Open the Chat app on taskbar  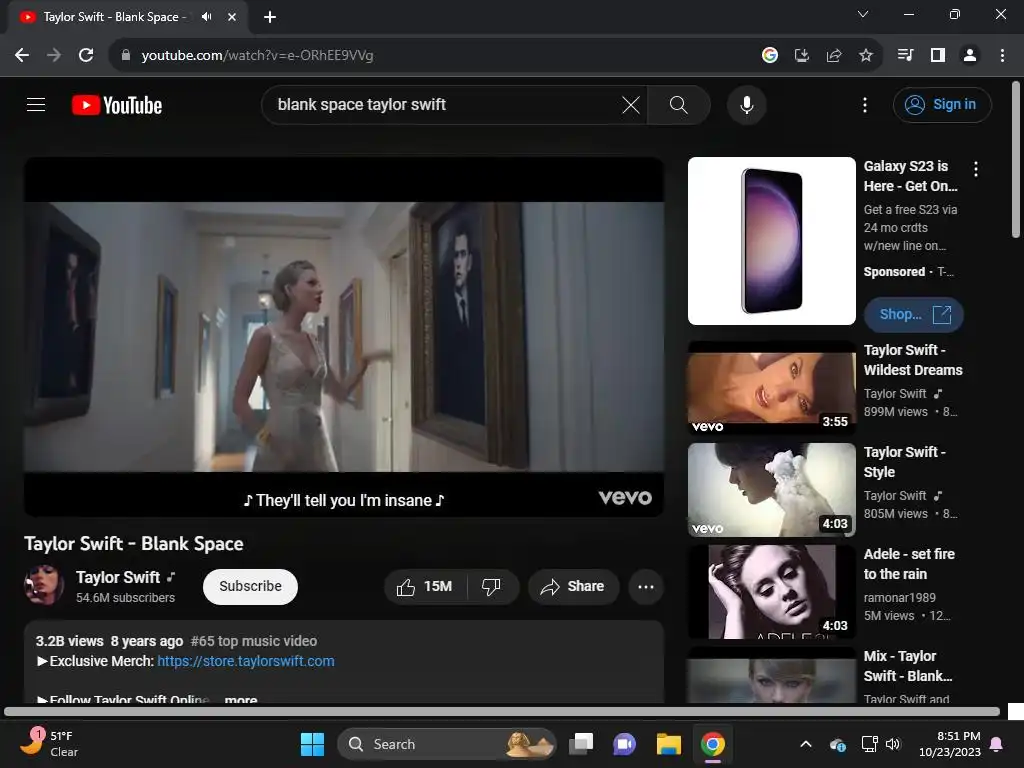tap(624, 744)
